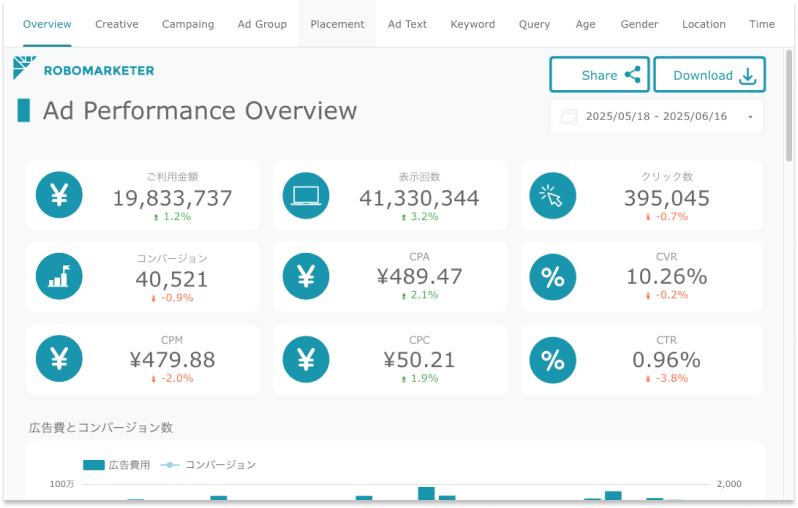Toggle コンバージョン legend line series
798x508 pixels.
point(208,465)
